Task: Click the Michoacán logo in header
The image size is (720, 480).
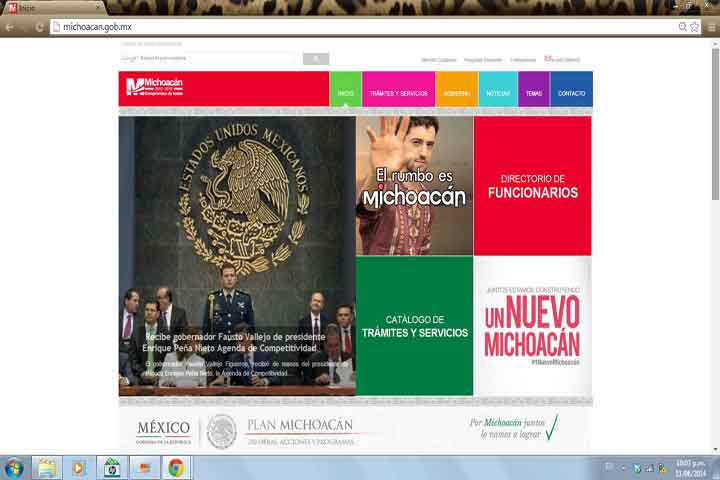Action: coord(154,88)
